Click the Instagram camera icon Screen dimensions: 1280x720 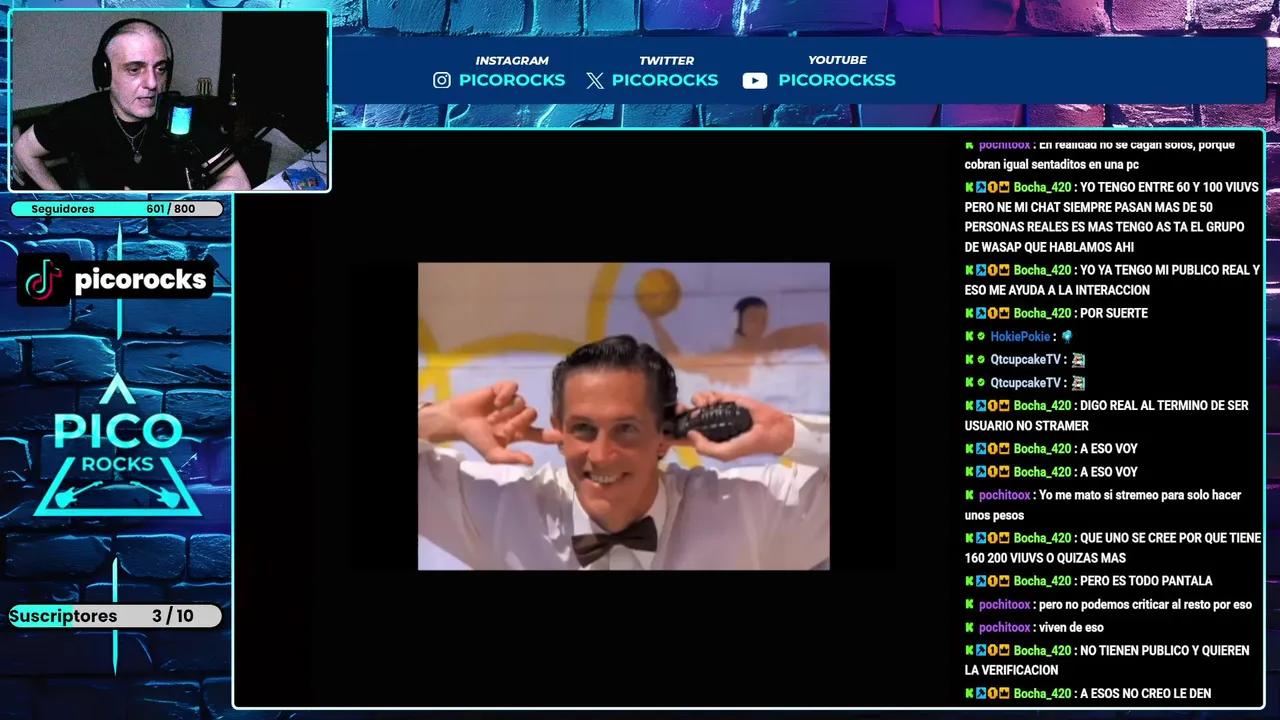click(x=441, y=80)
